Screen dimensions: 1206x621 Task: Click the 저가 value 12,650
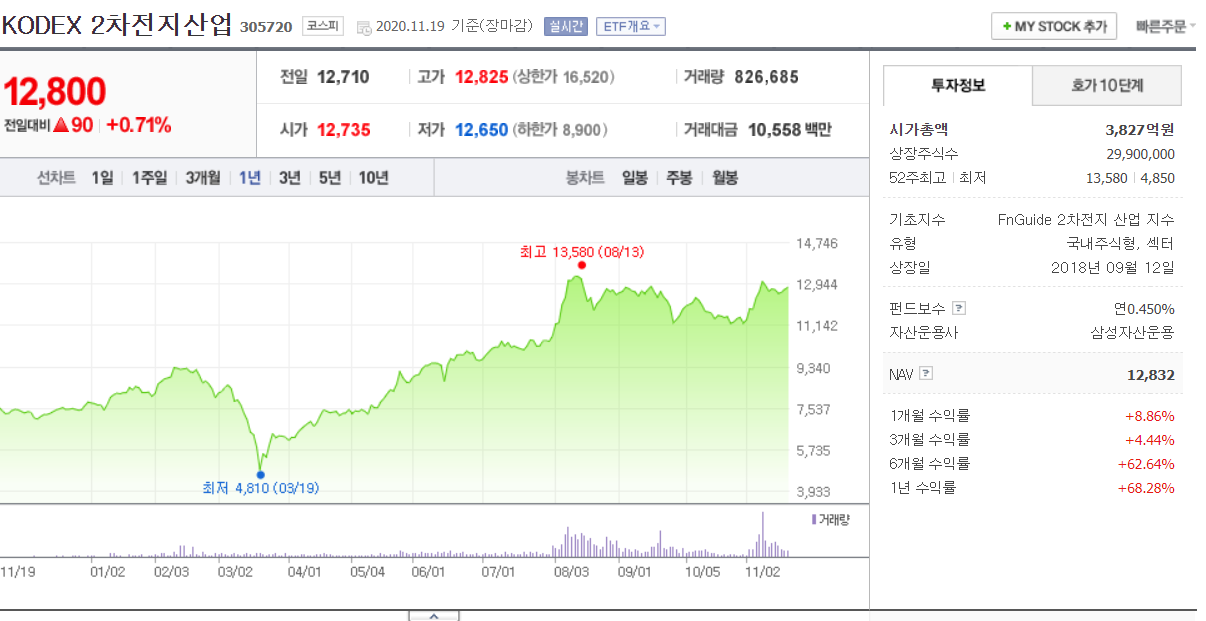(482, 130)
